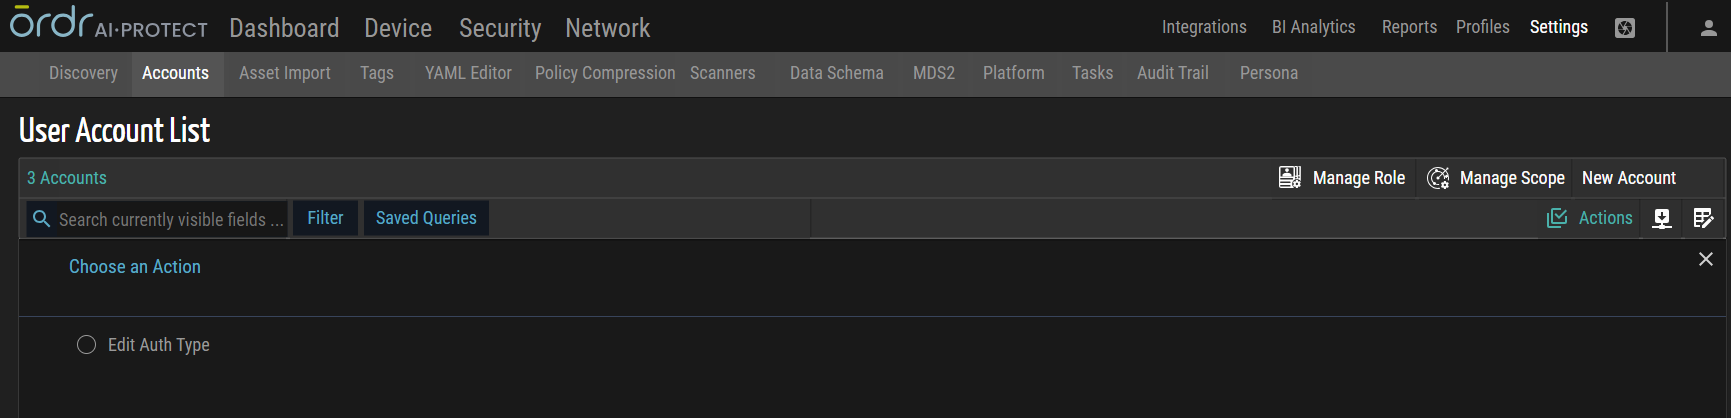Download the account list
Image resolution: width=1731 pixels, height=418 pixels.
1662,218
